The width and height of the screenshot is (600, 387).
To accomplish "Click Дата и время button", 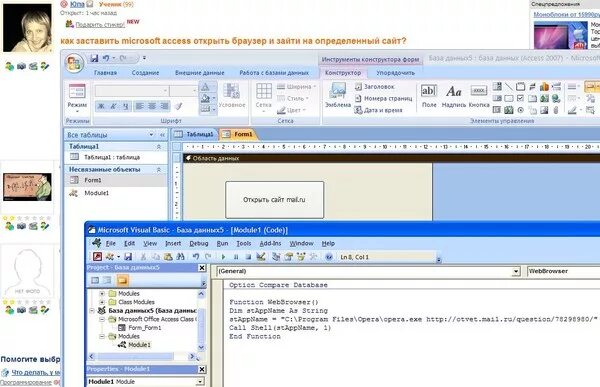I will pyautogui.click(x=378, y=110).
